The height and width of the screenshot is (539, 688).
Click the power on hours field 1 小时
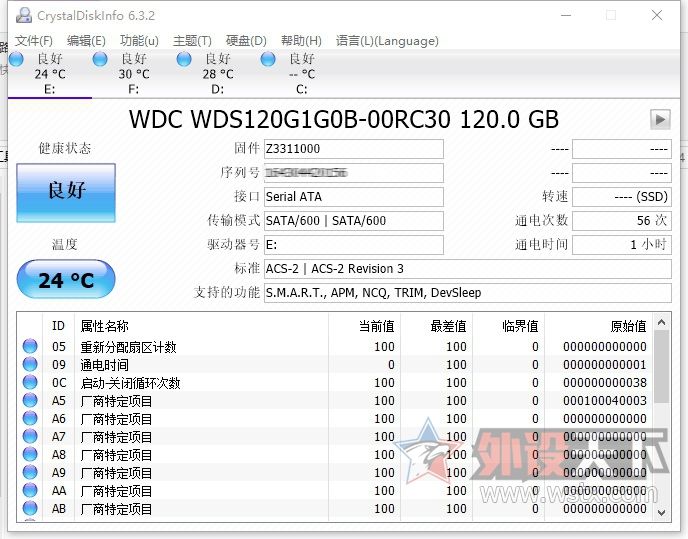[x=622, y=244]
